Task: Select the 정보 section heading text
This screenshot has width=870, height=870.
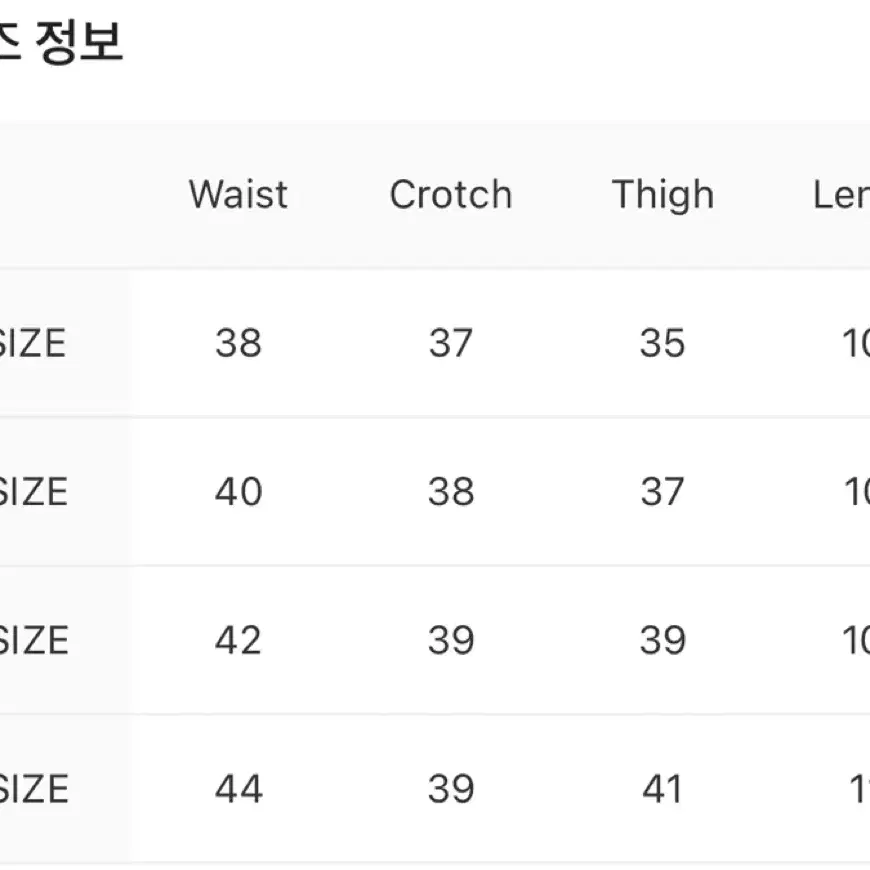Action: [79, 42]
